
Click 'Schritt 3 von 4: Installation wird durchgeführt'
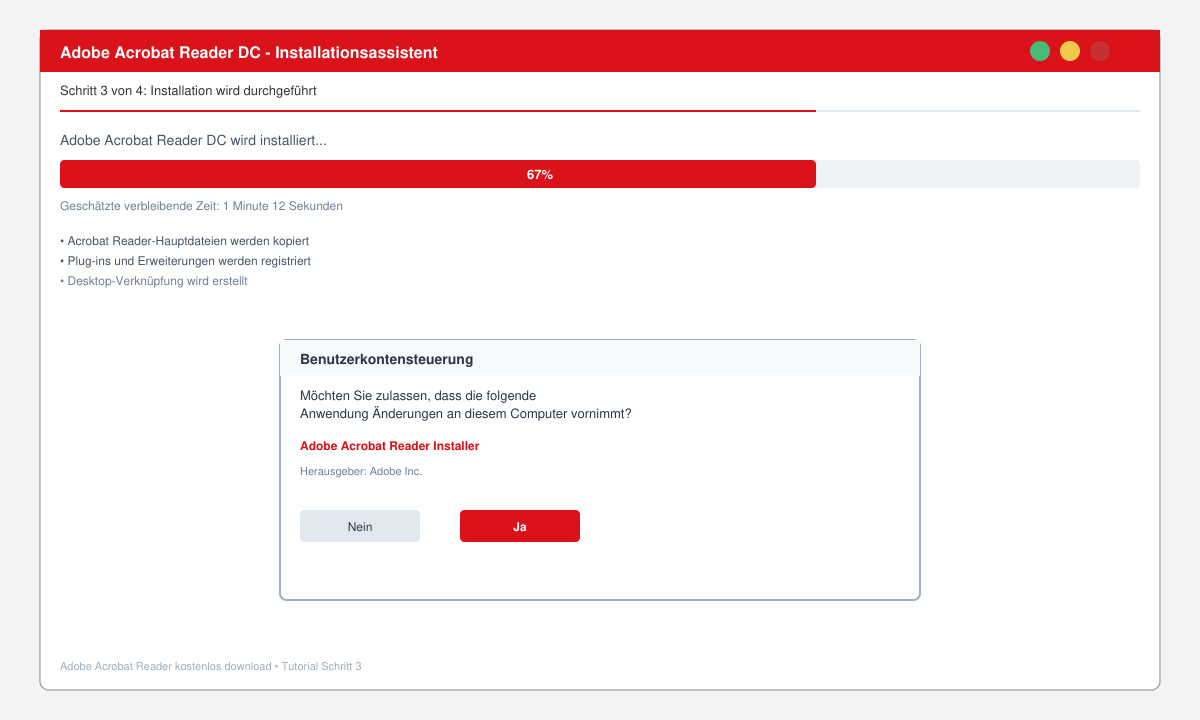click(188, 91)
